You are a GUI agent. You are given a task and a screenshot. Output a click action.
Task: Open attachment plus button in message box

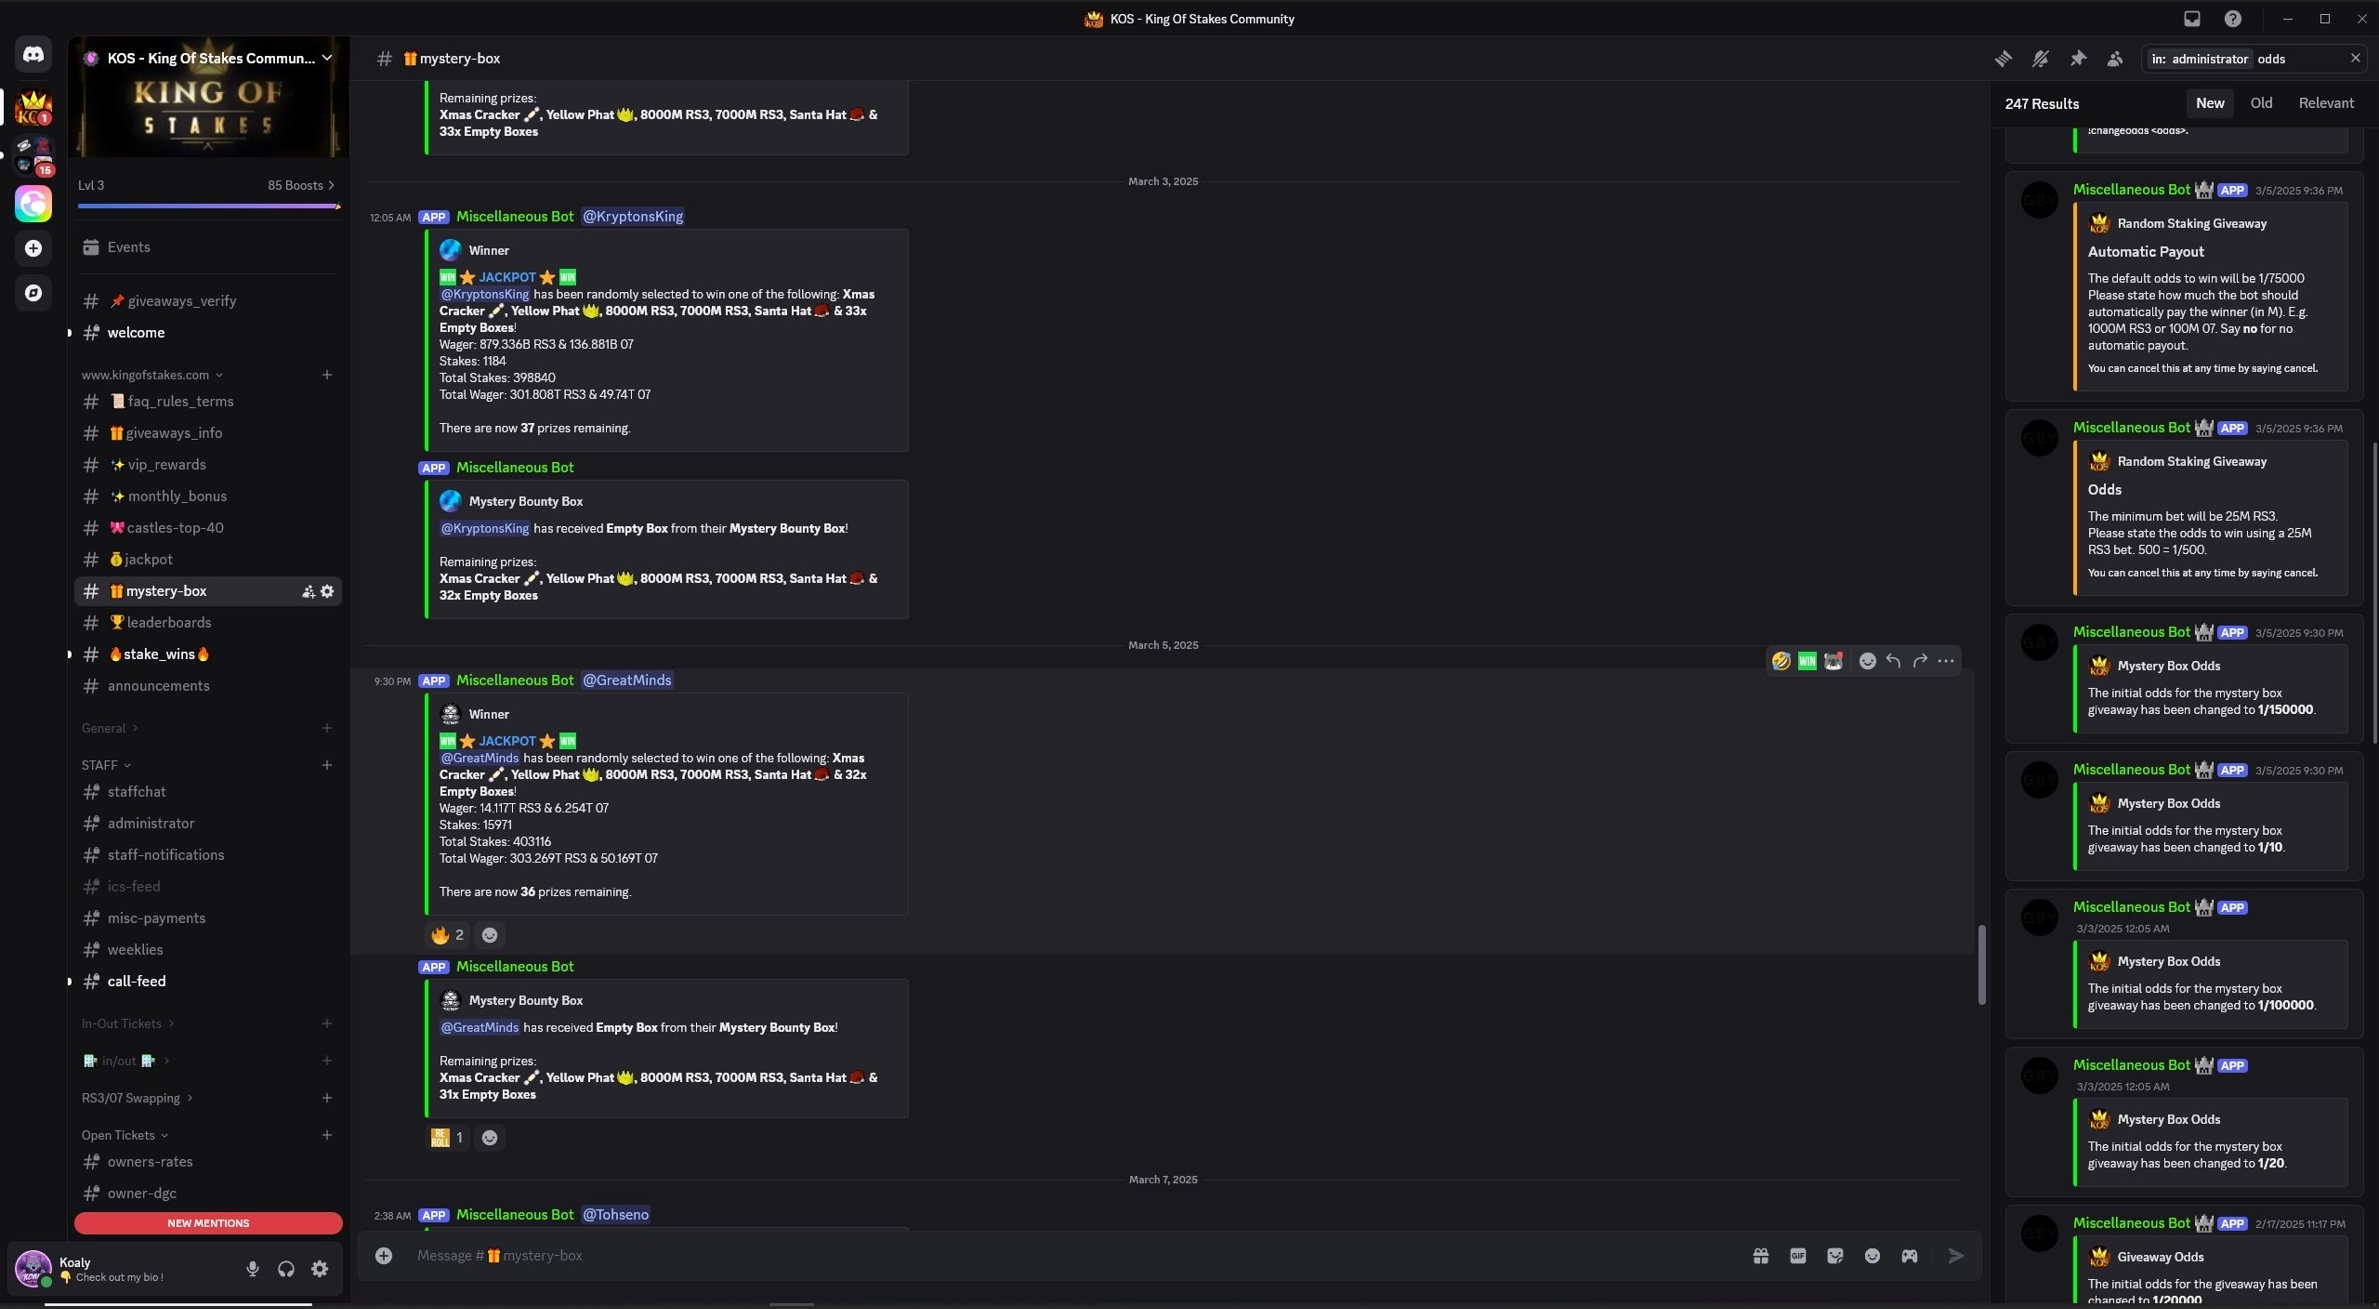384,1256
